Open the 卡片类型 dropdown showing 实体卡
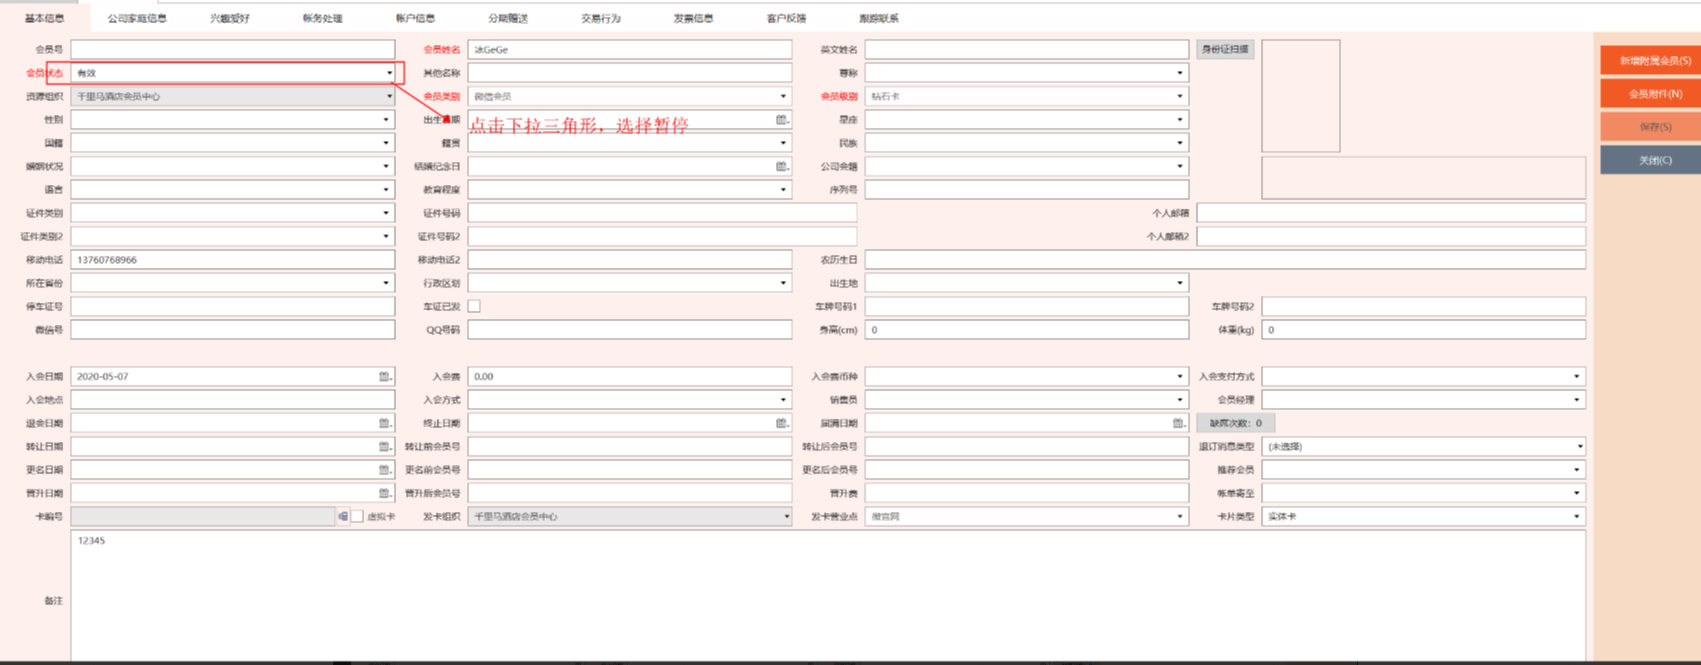This screenshot has height=665, width=1701. (1576, 517)
